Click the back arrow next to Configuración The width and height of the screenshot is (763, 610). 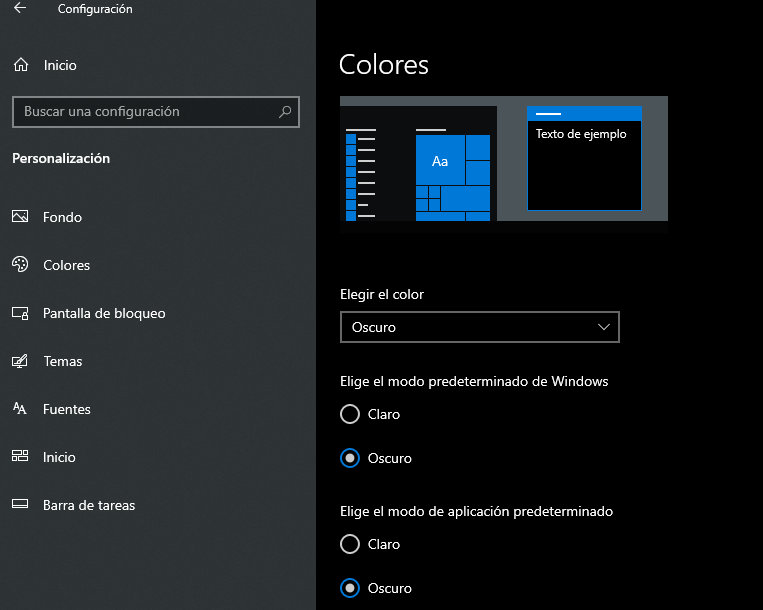[x=20, y=9]
